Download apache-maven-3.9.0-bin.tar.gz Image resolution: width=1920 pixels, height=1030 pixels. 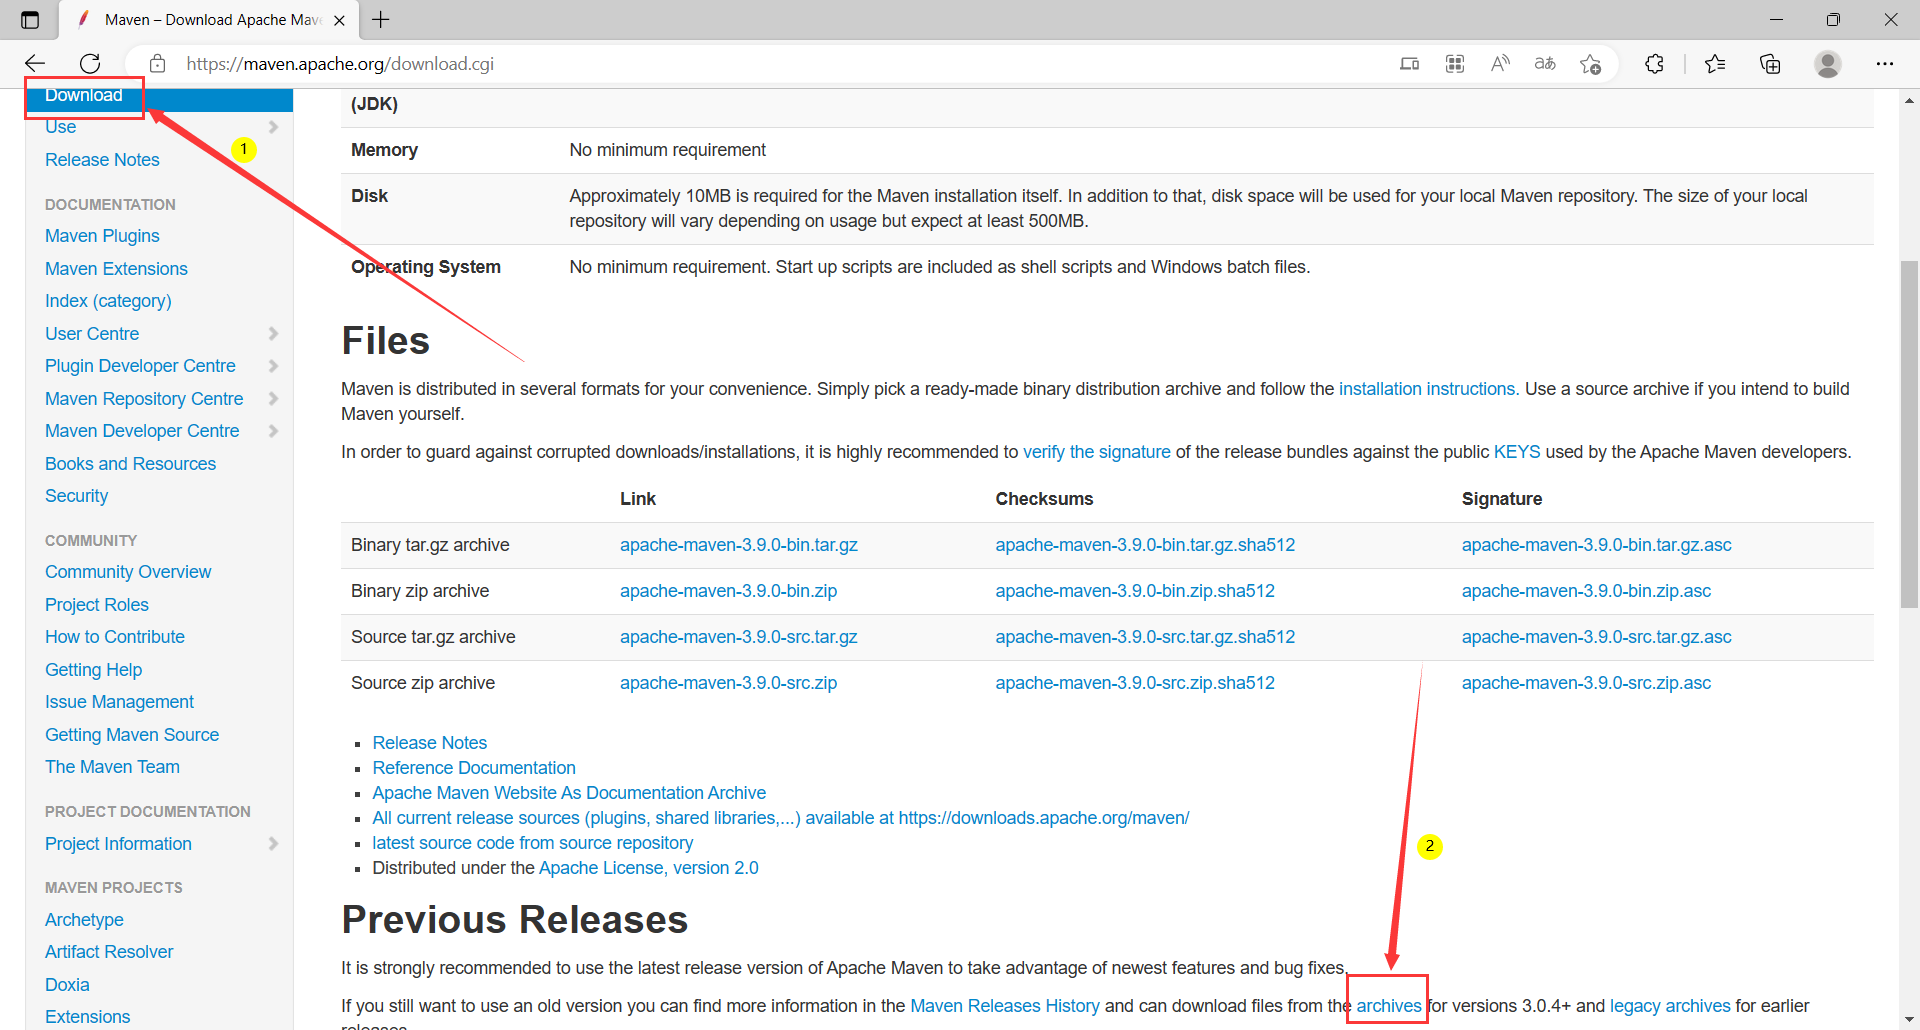[x=739, y=545]
